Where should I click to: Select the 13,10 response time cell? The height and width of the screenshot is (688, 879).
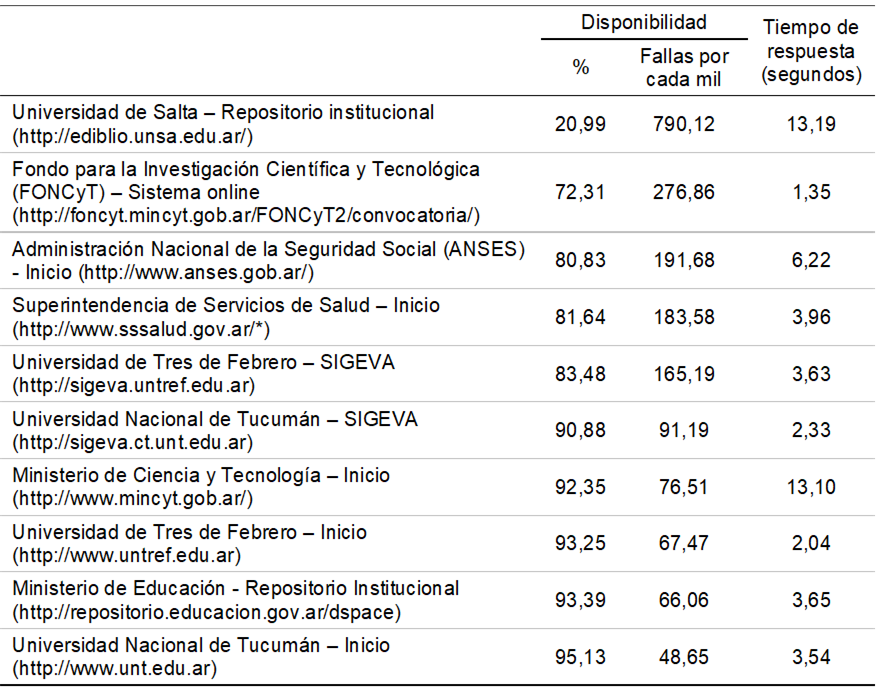click(811, 487)
